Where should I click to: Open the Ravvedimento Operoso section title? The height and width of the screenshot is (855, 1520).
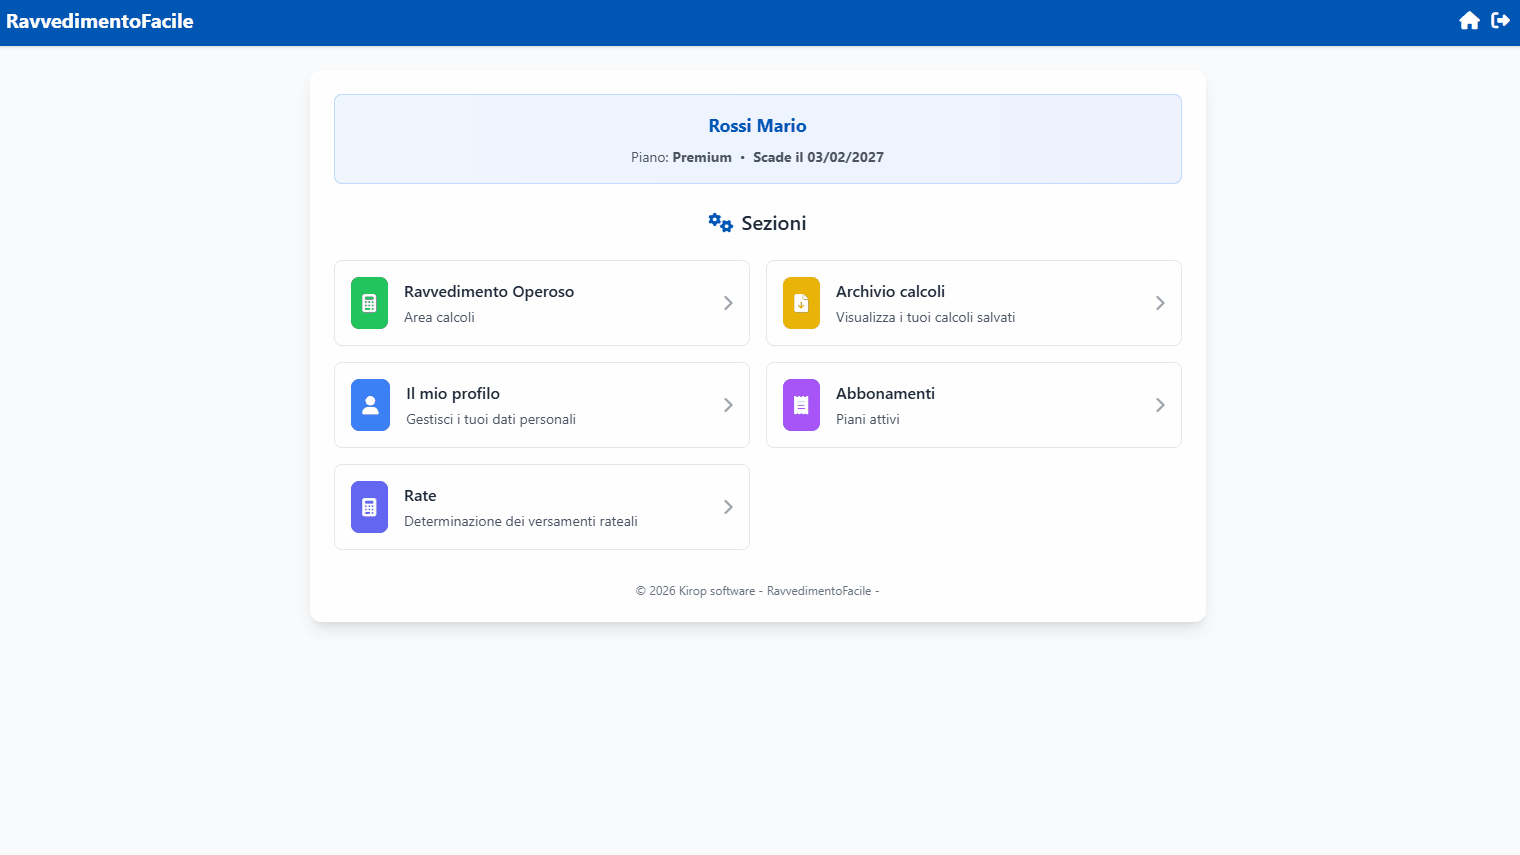[489, 292]
